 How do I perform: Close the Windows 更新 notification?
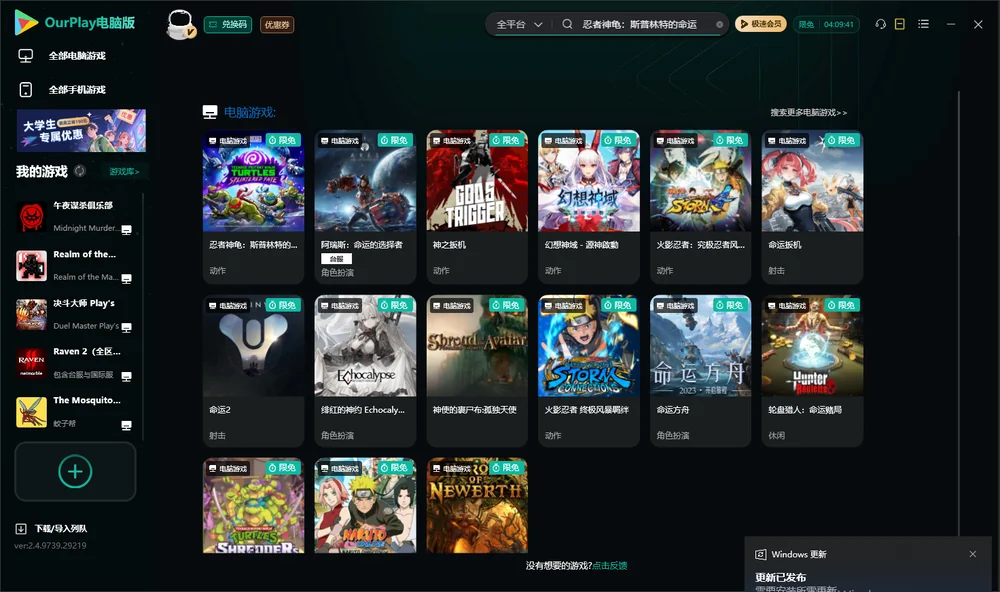973,554
